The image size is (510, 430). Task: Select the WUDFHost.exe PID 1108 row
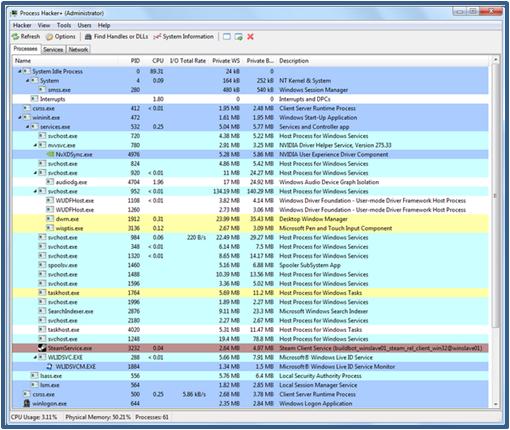click(x=250, y=201)
